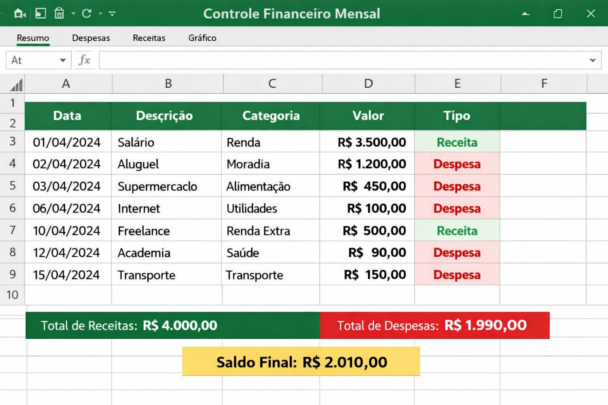Click the fx insert function icon
The height and width of the screenshot is (405, 608).
(x=85, y=60)
